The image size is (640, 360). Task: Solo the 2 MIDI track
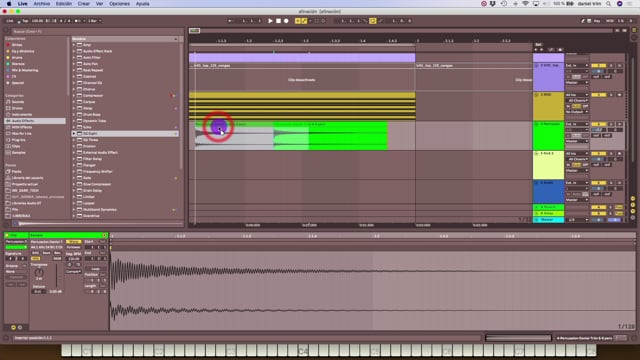[x=611, y=95]
